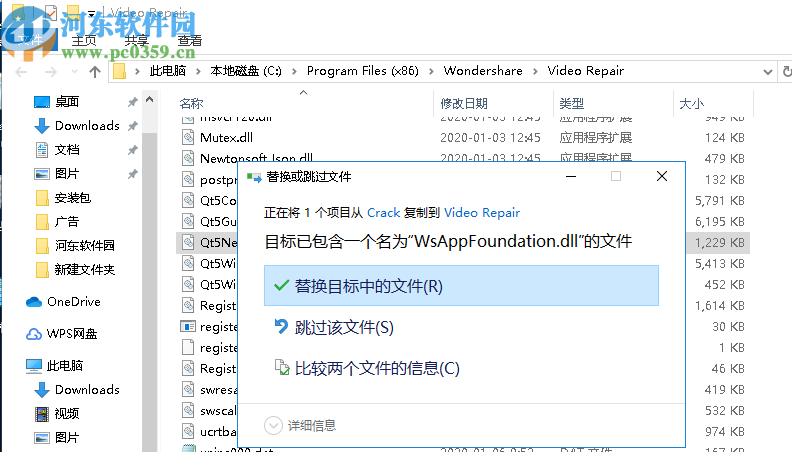
Task: Refresh the current folder
Action: [786, 72]
